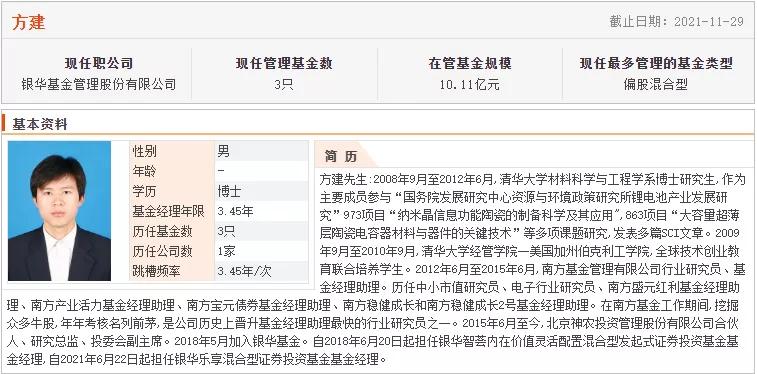Screen dimensions: 757x374
Task: Select the 10.11亿元 fund size value
Action: (x=470, y=85)
